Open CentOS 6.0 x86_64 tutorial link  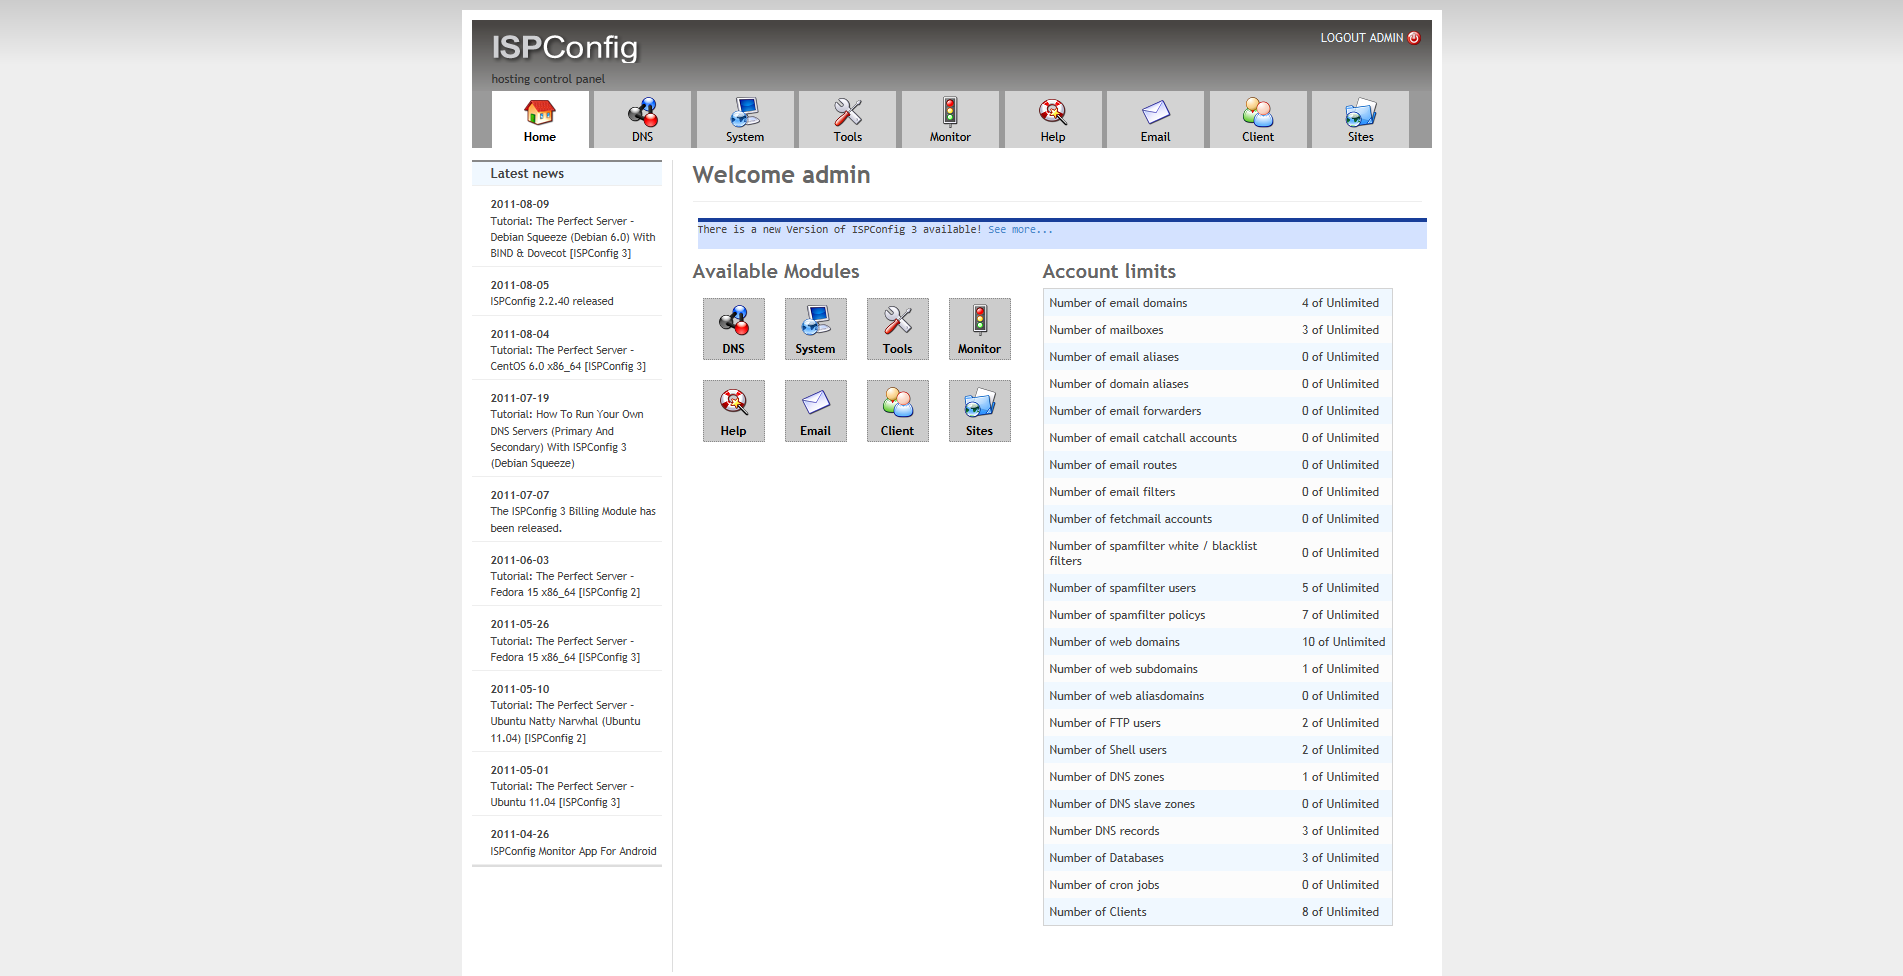[x=568, y=358]
